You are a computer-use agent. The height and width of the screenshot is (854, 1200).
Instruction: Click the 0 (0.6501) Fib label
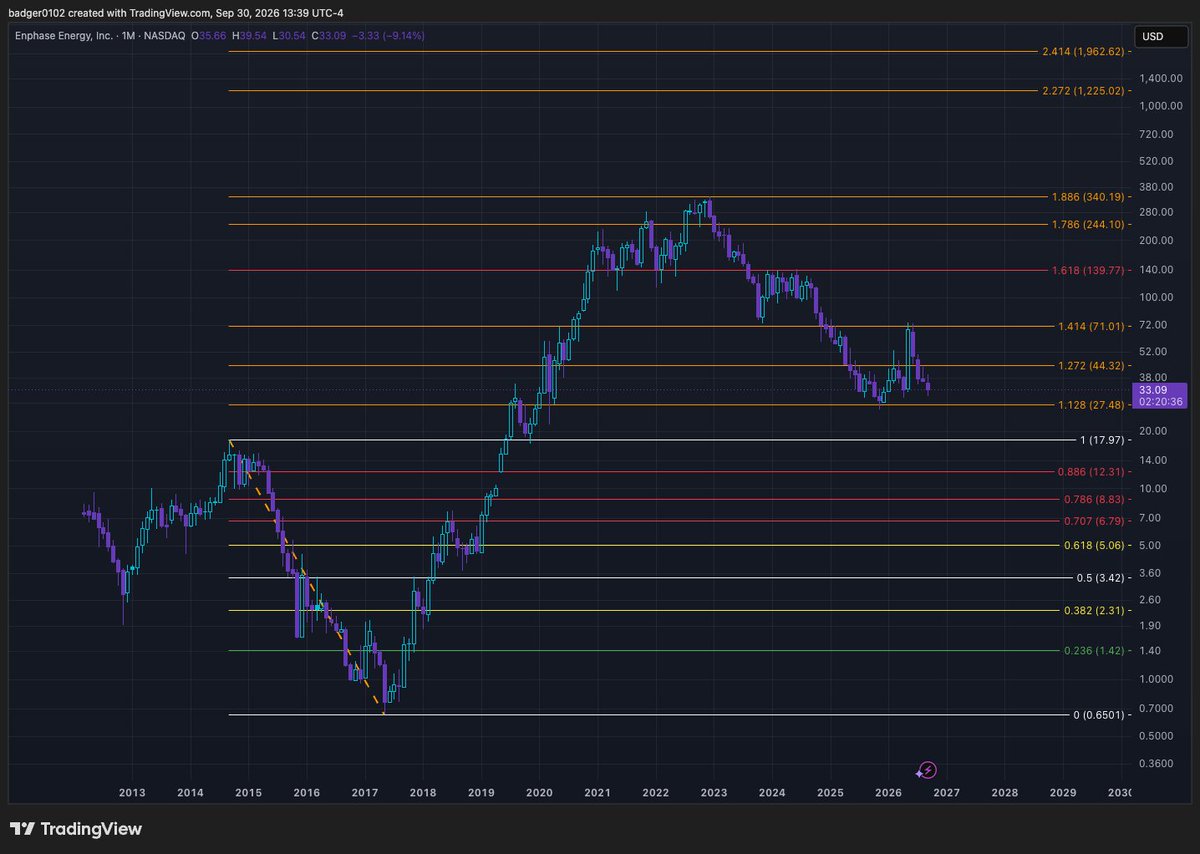(1101, 716)
